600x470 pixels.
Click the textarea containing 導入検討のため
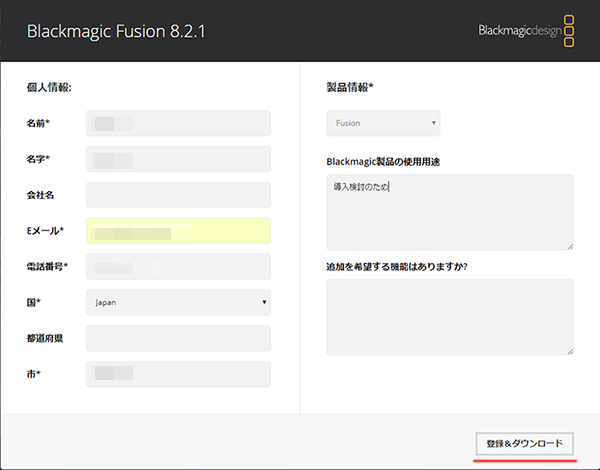450,211
